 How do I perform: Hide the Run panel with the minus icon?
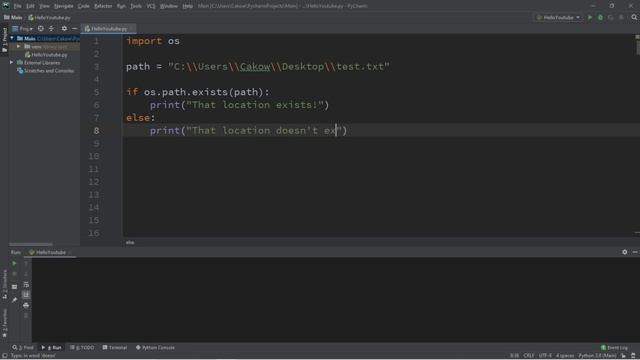tap(635, 252)
